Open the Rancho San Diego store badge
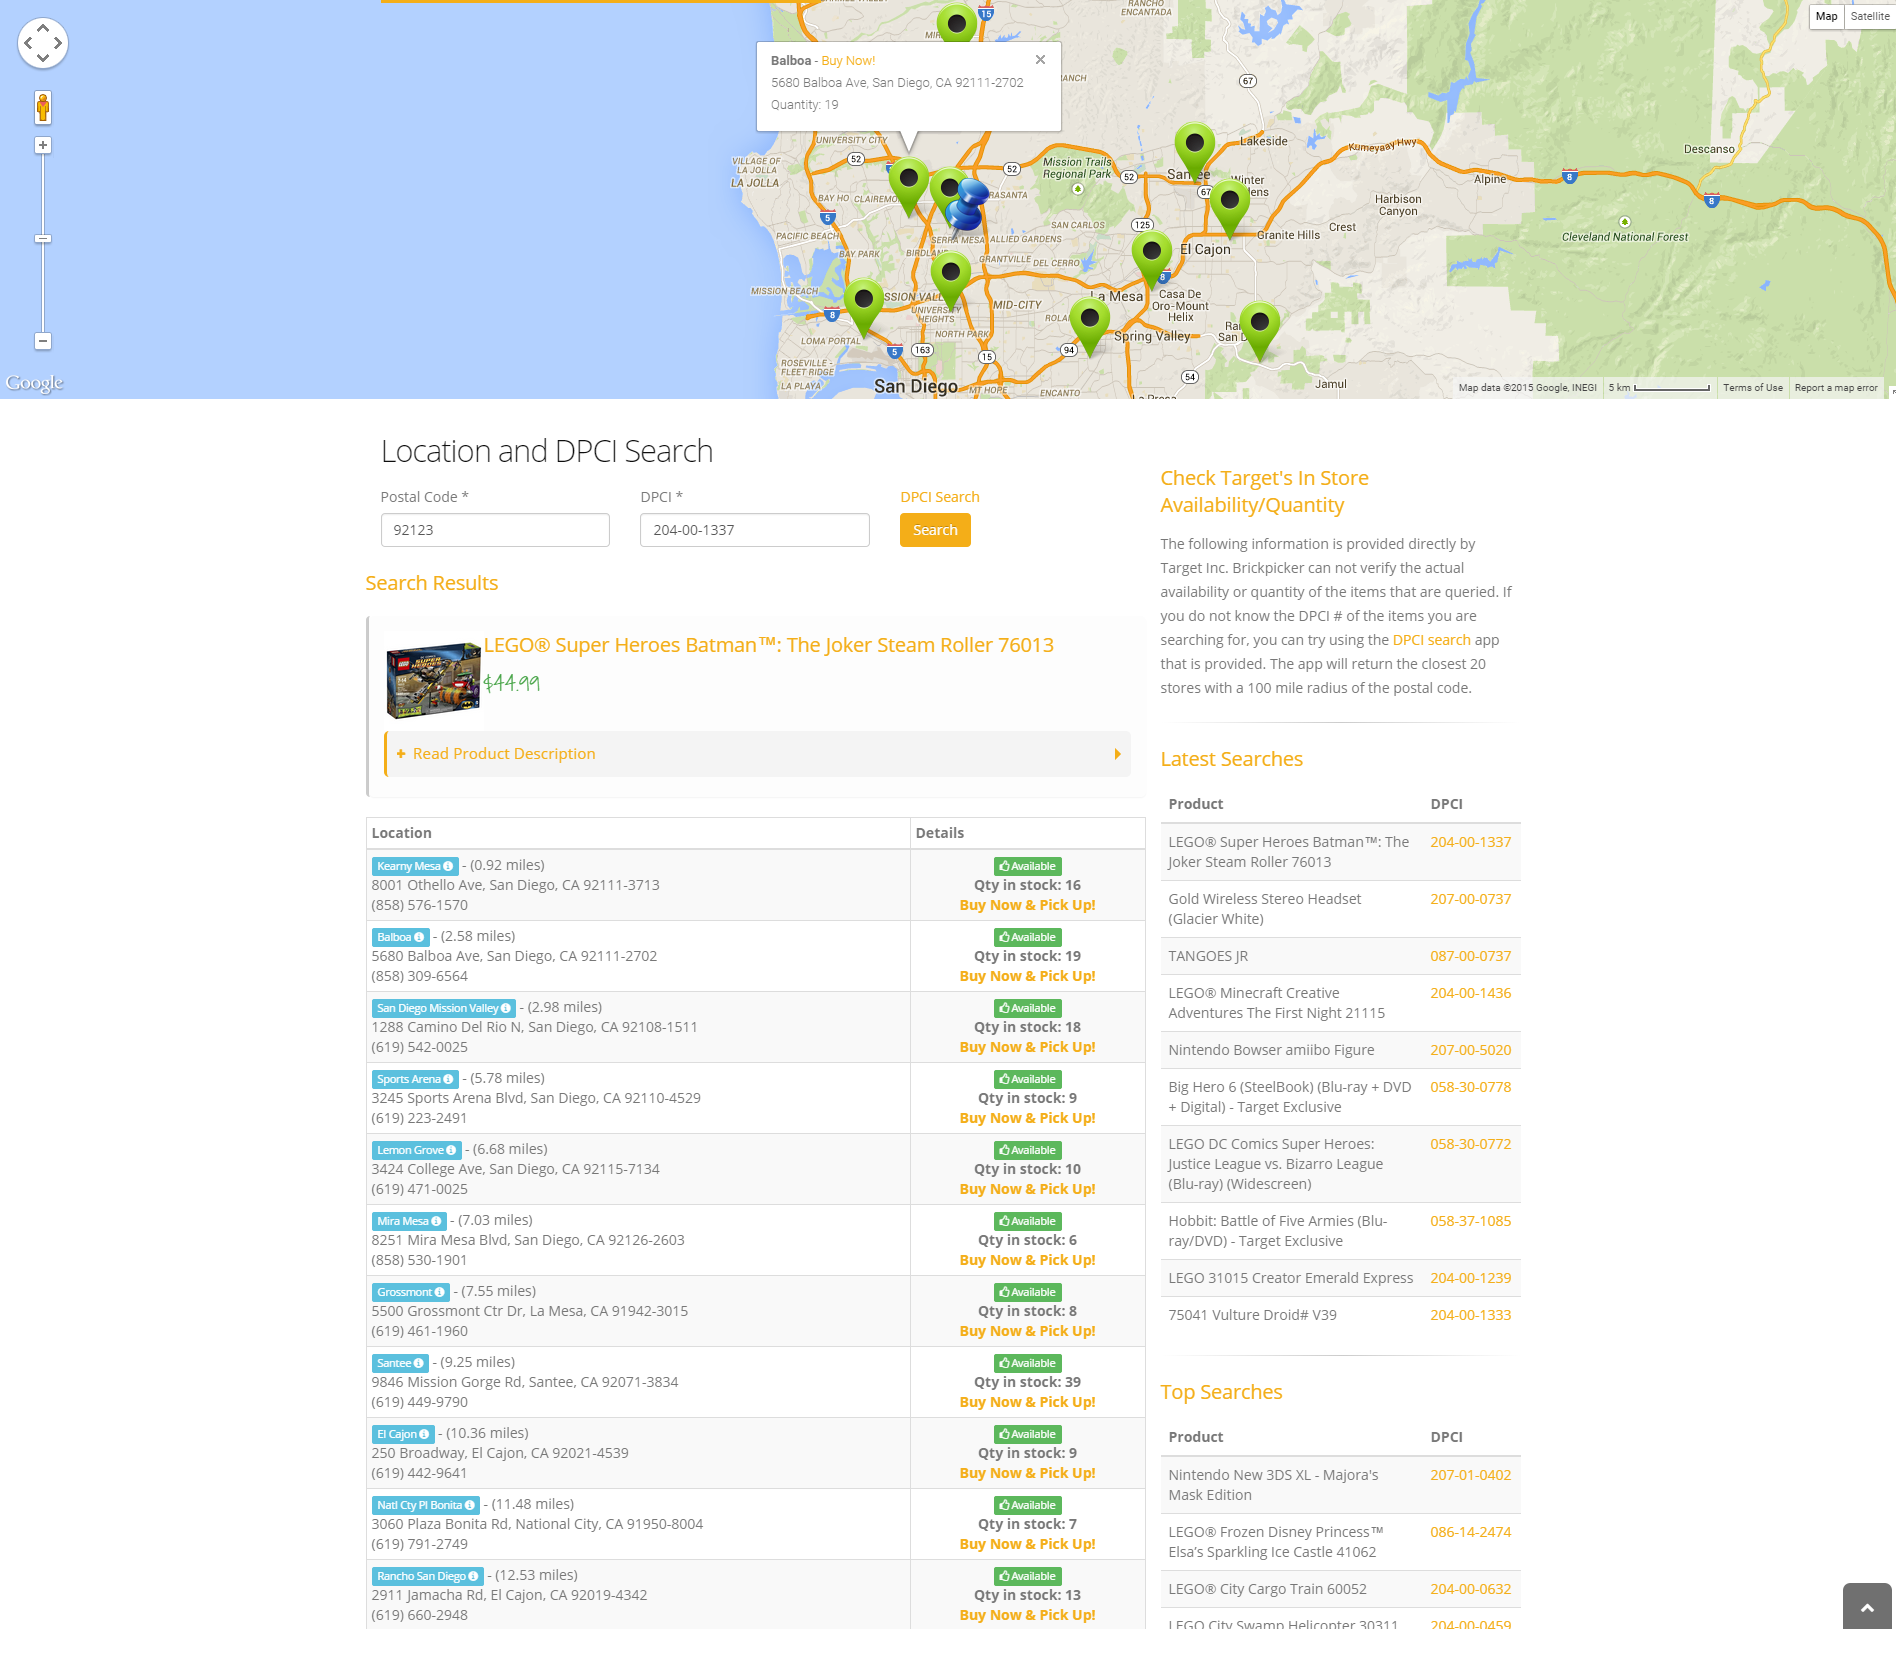1896x1666 pixels. coord(428,1576)
